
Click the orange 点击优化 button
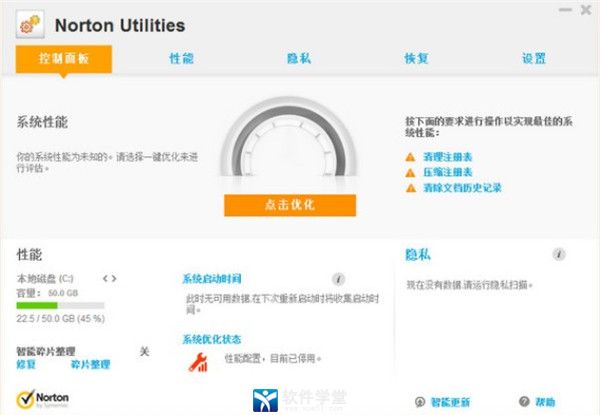[290, 205]
